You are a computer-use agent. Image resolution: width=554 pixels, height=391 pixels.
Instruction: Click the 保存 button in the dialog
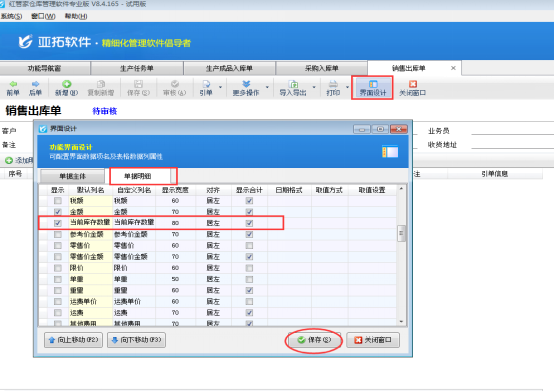point(314,340)
